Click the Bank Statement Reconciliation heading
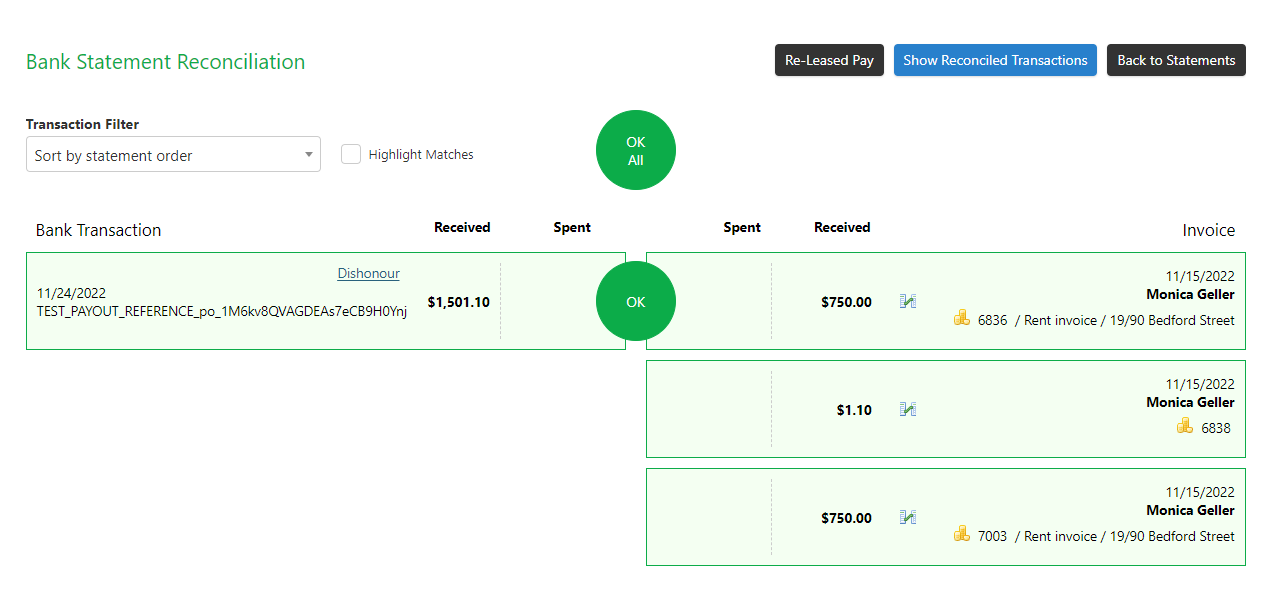Image resolution: width=1271 pixels, height=593 pixels. [x=165, y=62]
